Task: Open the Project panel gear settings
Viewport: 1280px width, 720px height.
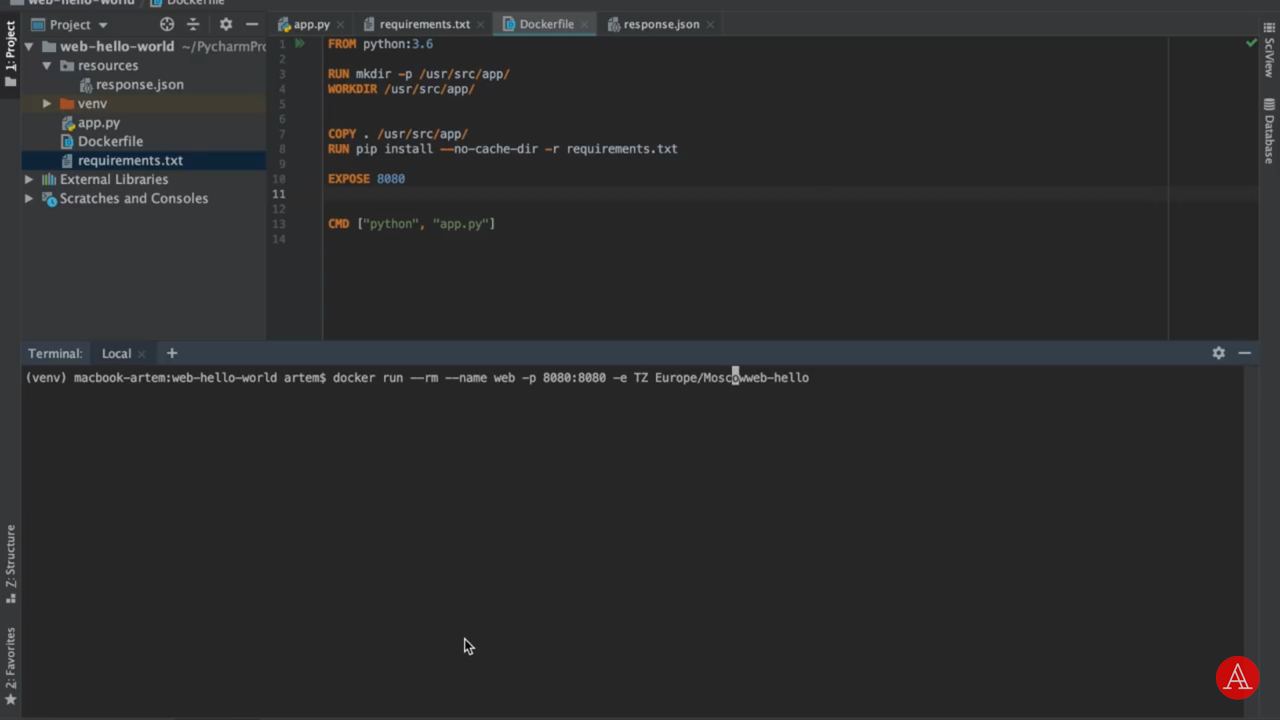Action: 226,24
